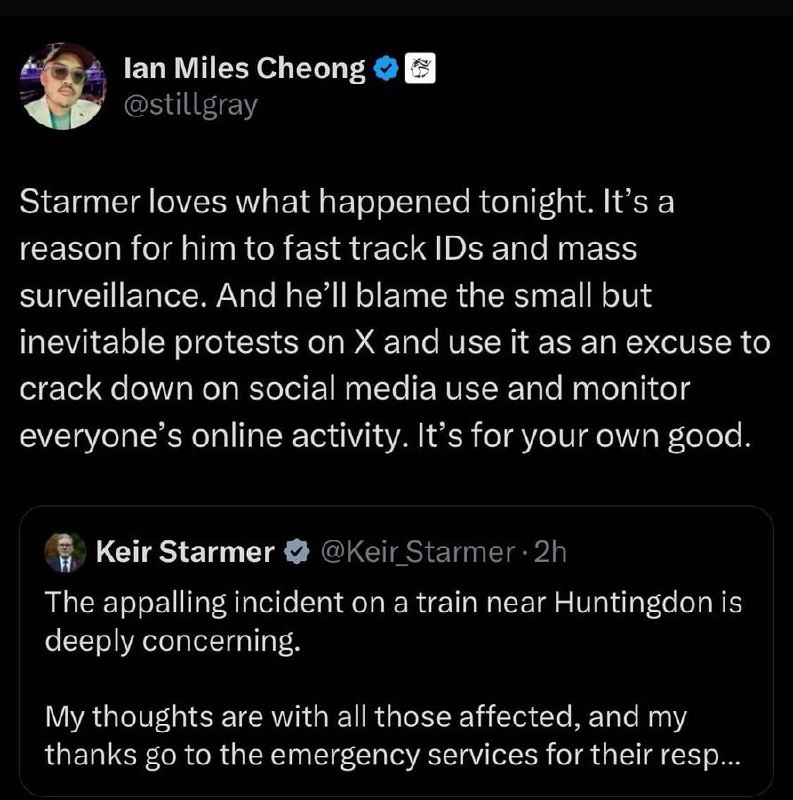This screenshot has width=793, height=800.
Task: Click the 2h timestamp on the quoted tweet
Action: pos(549,551)
